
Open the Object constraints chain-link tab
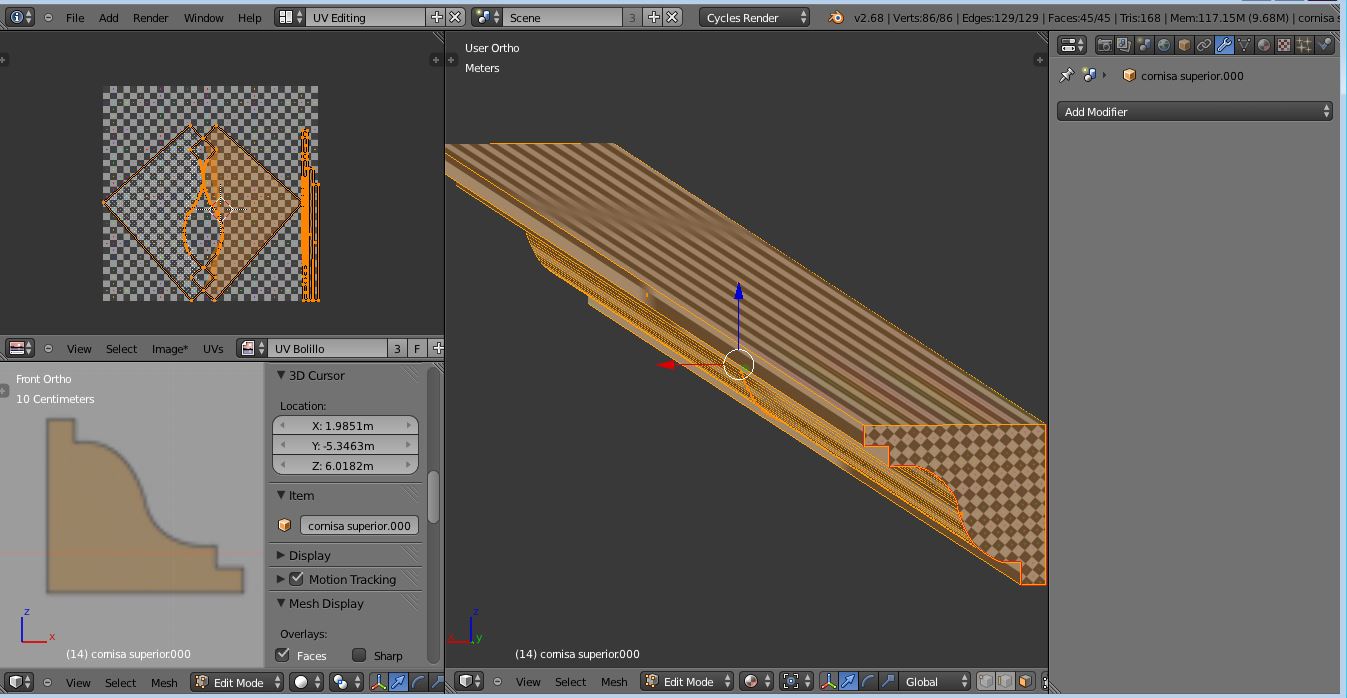point(1204,45)
